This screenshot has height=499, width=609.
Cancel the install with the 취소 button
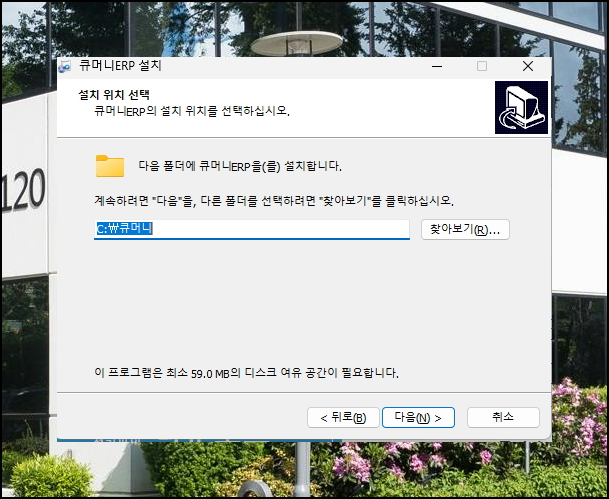coord(503,417)
